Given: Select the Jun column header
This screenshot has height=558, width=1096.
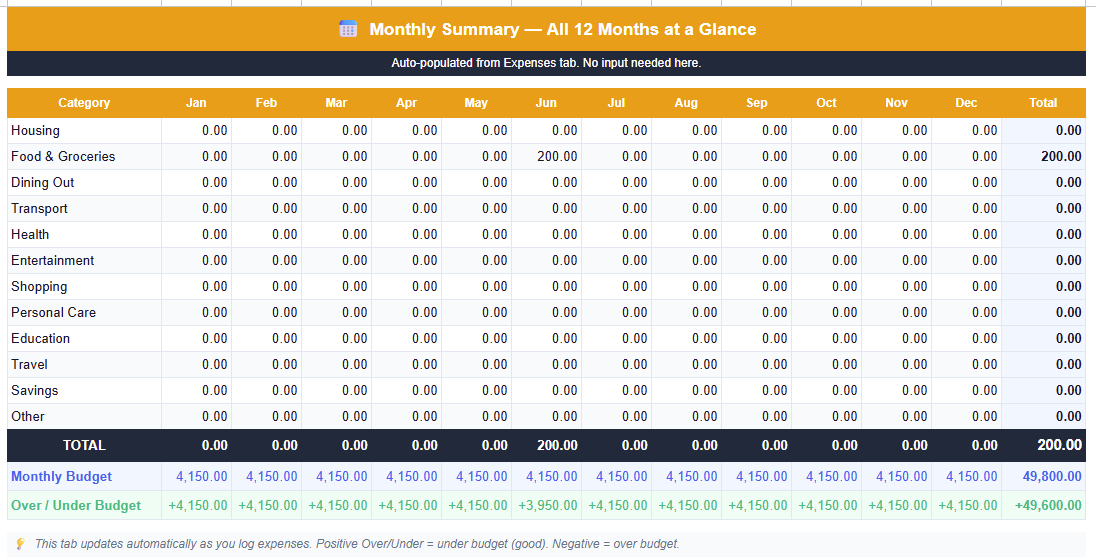Looking at the screenshot, I should point(547,103).
